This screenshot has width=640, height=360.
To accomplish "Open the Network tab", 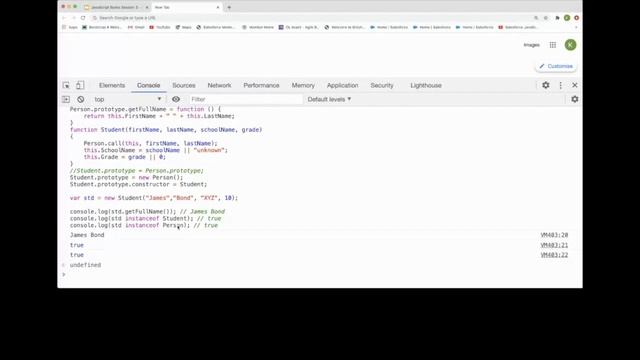I will 219,85.
